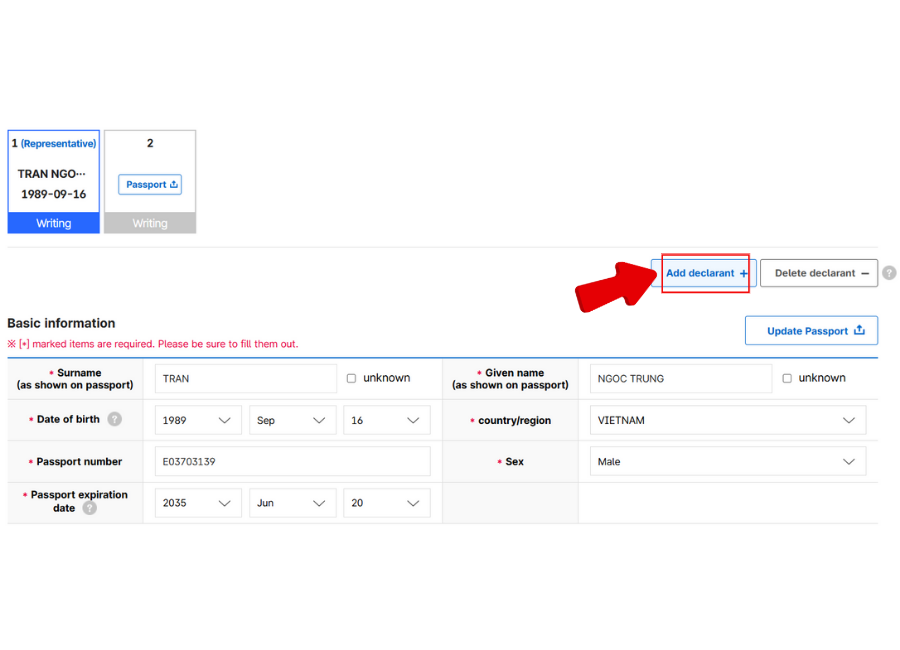Viewport: 900px width, 650px height.
Task: Open passport expiration day dropdown 20
Action: (386, 503)
